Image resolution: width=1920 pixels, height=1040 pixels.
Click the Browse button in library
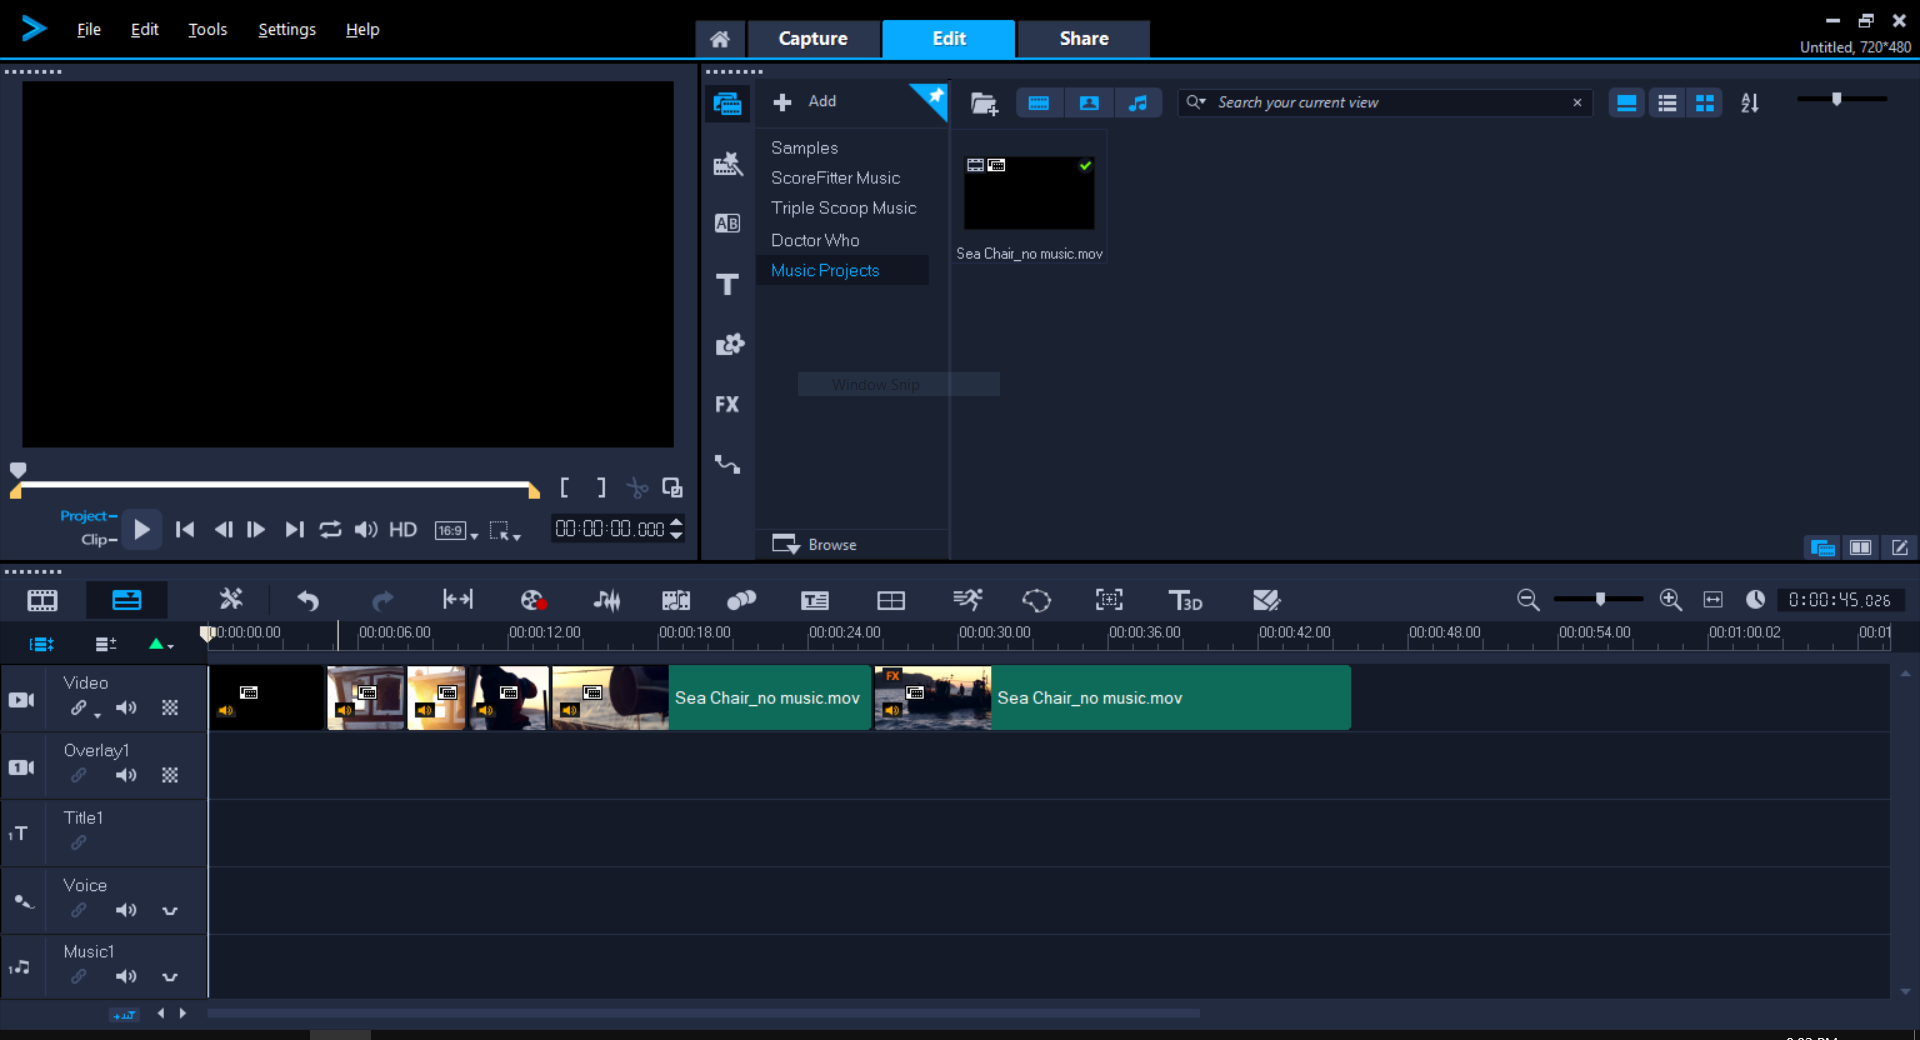(814, 544)
